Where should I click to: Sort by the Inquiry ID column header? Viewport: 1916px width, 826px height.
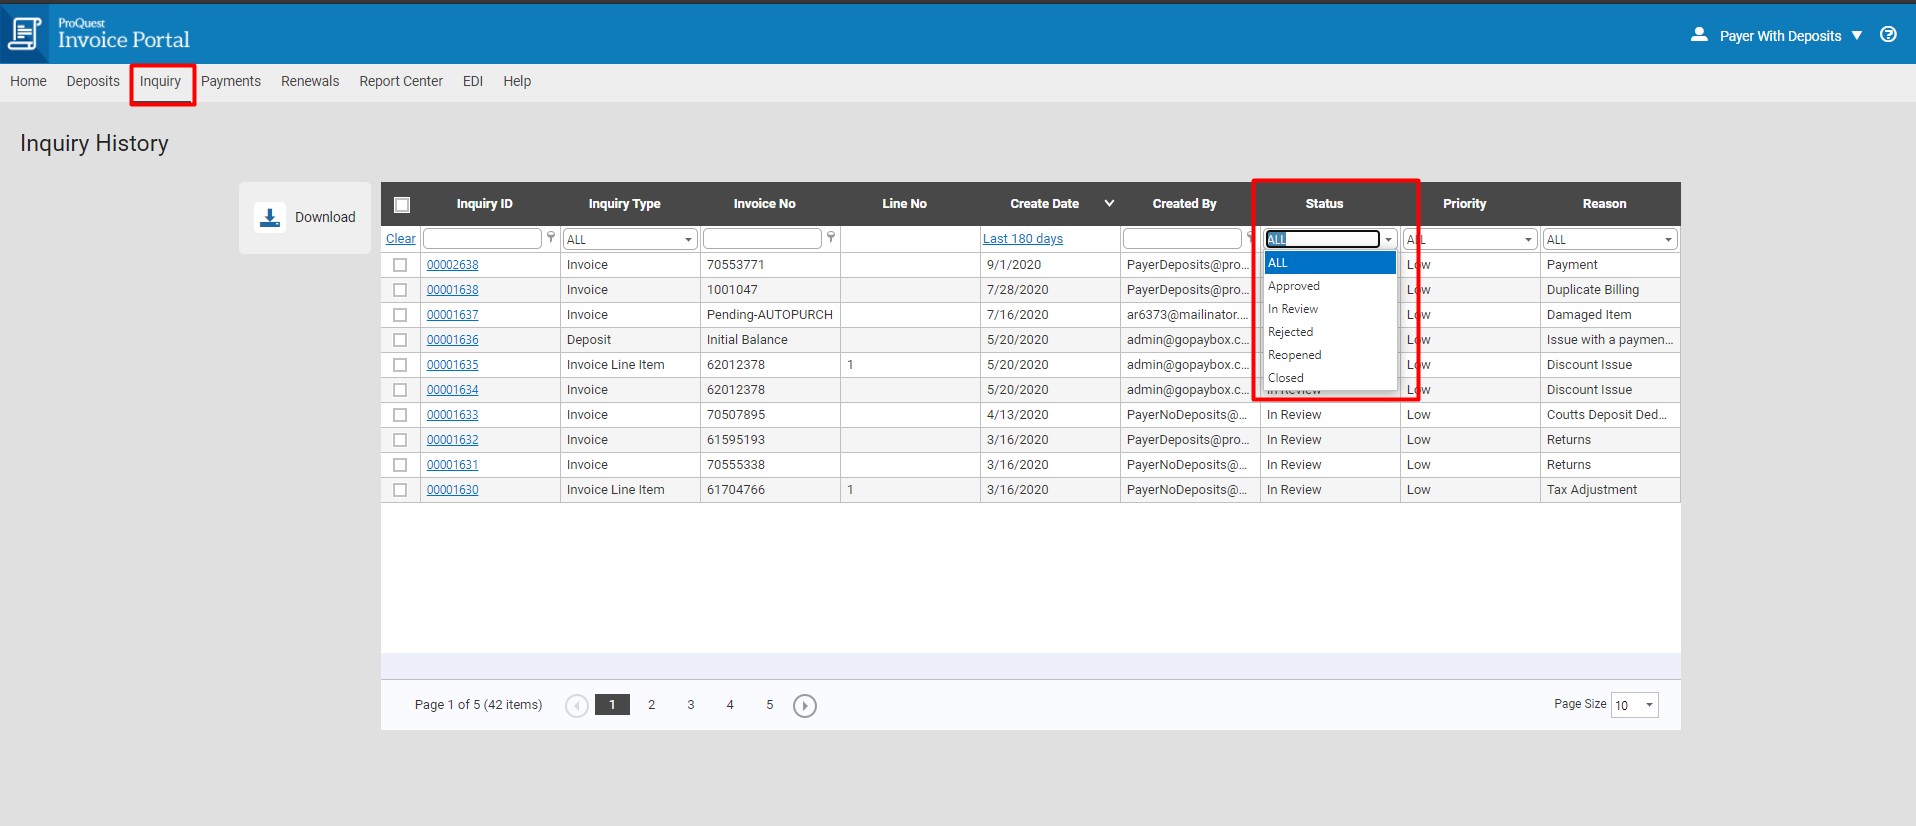pyautogui.click(x=485, y=204)
